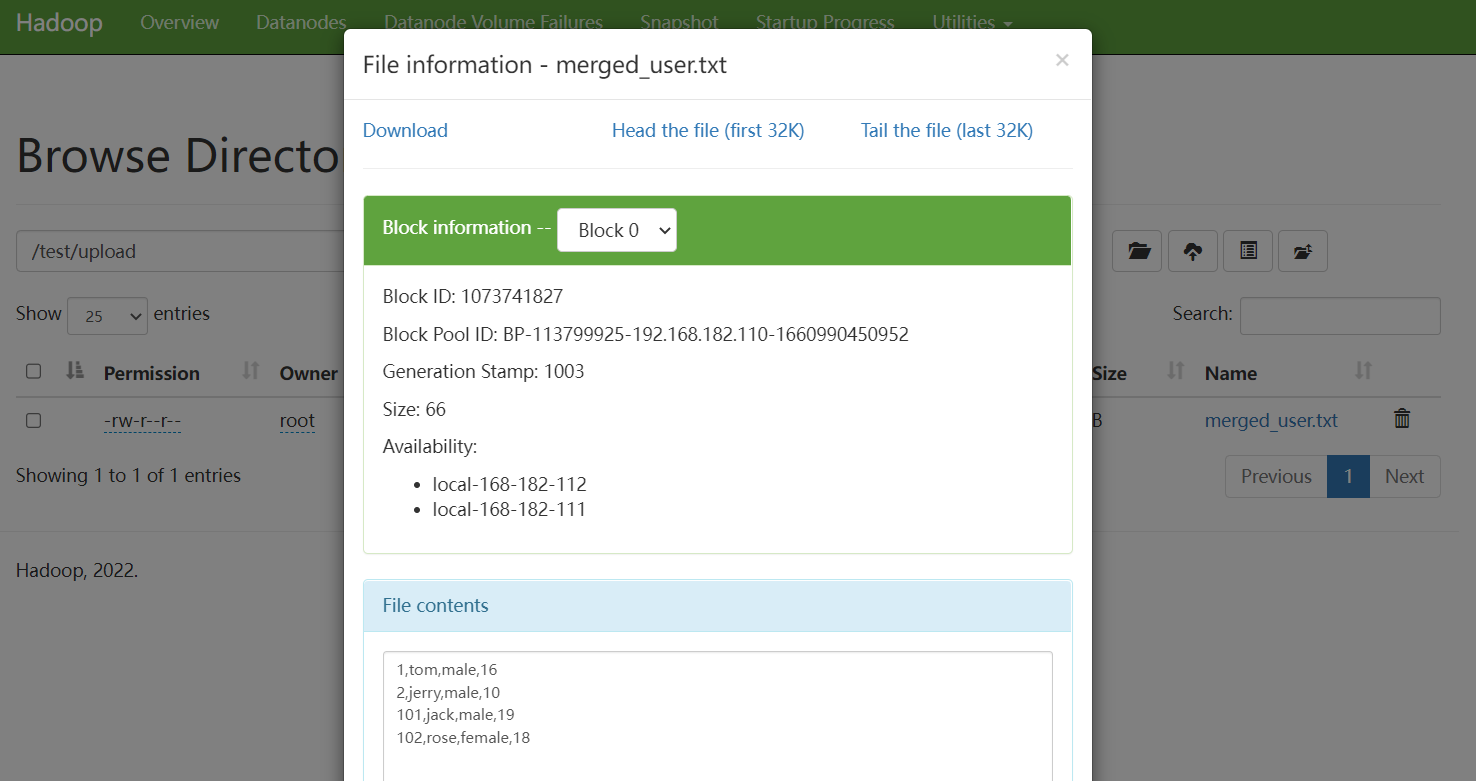Sort by the Permission column arrows
The image size is (1476, 781).
251,372
